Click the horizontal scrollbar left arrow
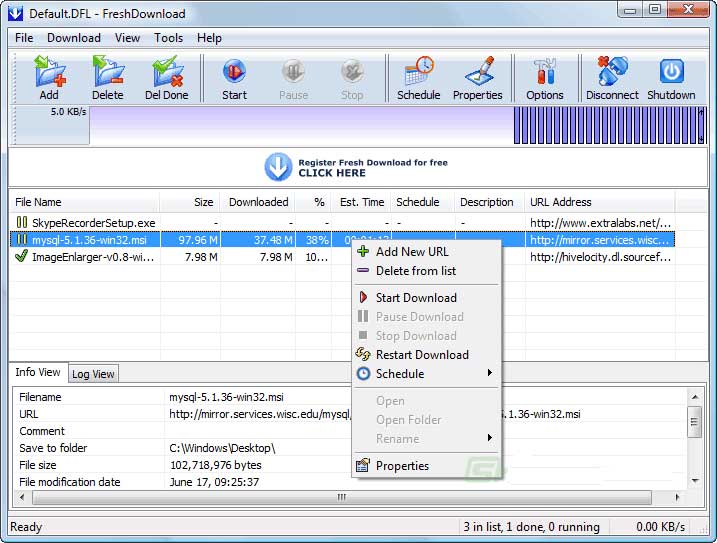717x543 pixels. 22,497
